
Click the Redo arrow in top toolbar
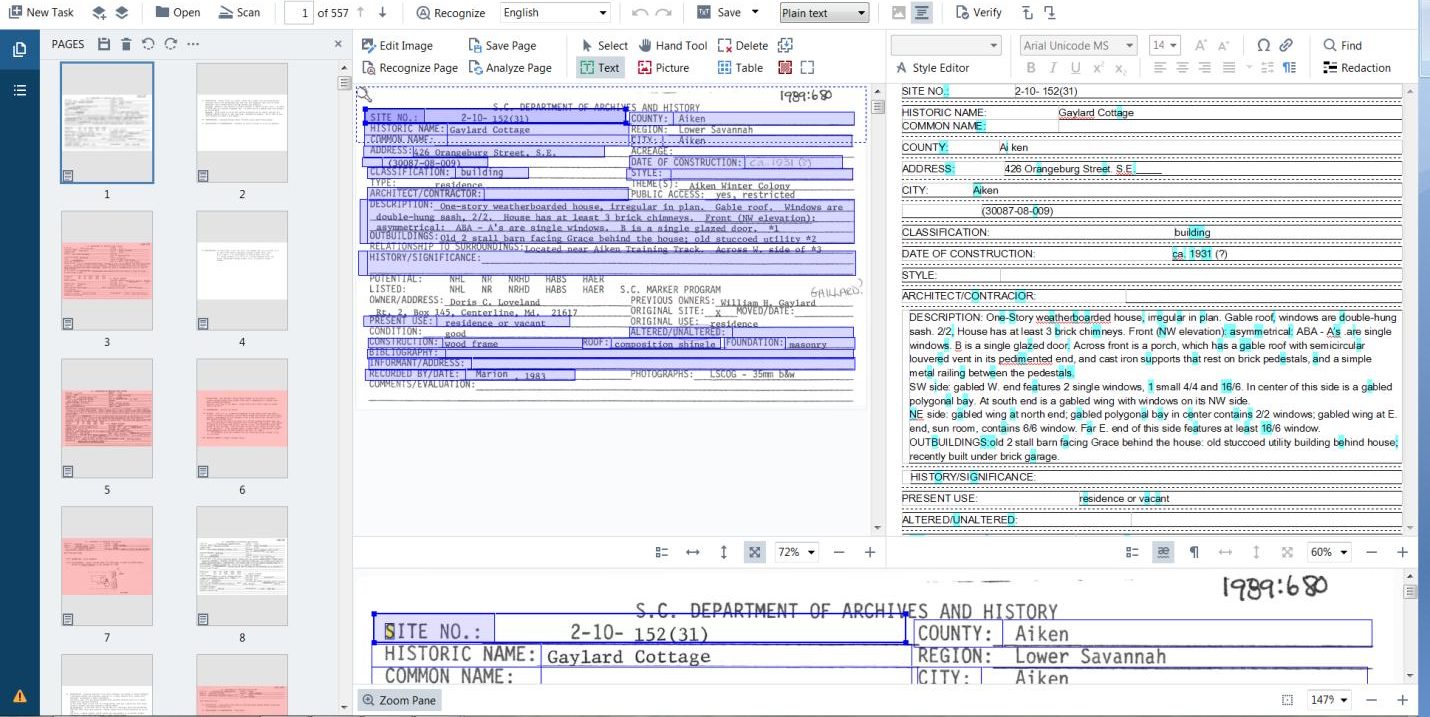665,13
